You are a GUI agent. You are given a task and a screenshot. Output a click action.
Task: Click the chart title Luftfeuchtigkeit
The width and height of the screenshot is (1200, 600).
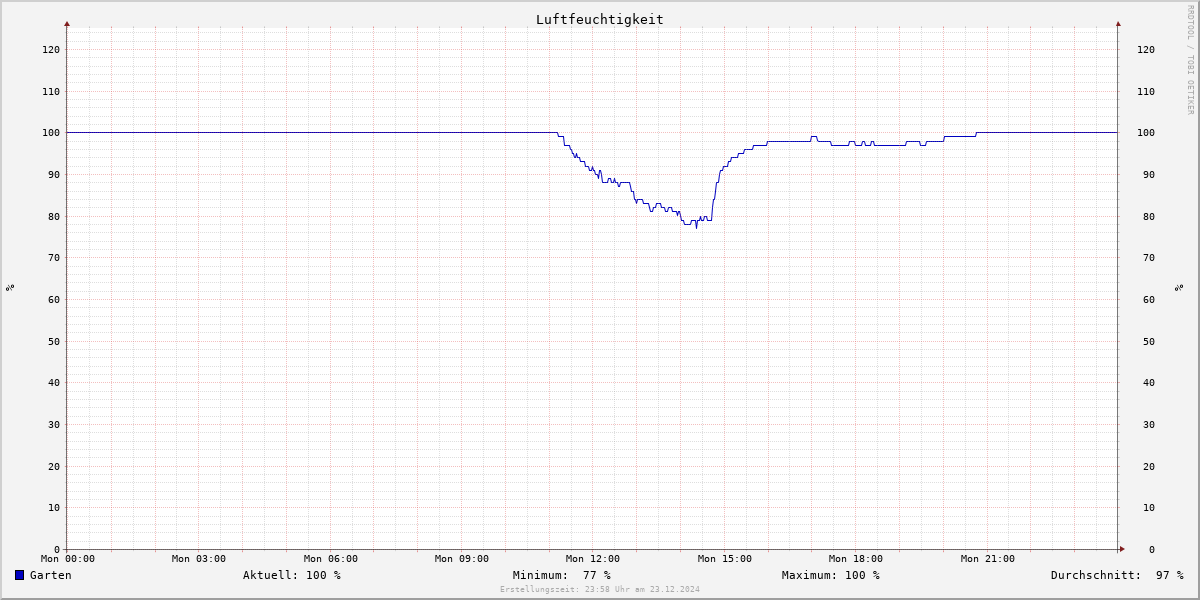(x=599, y=19)
